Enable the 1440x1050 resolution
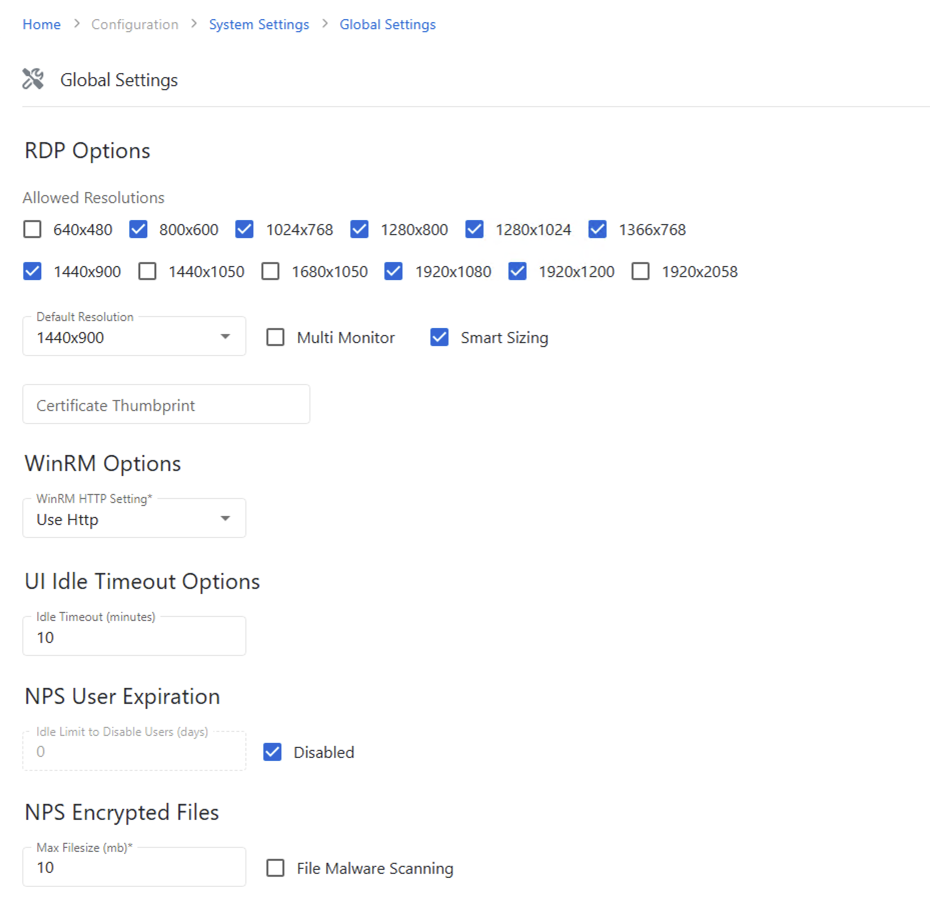The image size is (930, 902). click(x=148, y=271)
